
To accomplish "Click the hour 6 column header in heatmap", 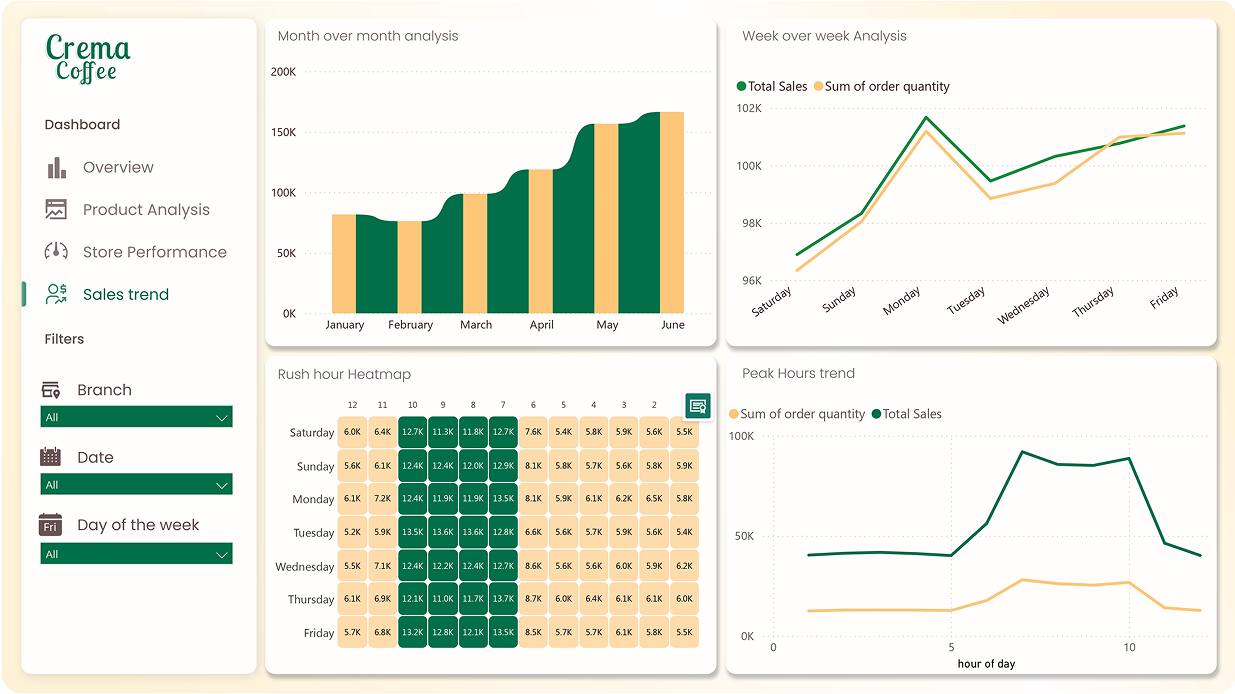I will (533, 405).
